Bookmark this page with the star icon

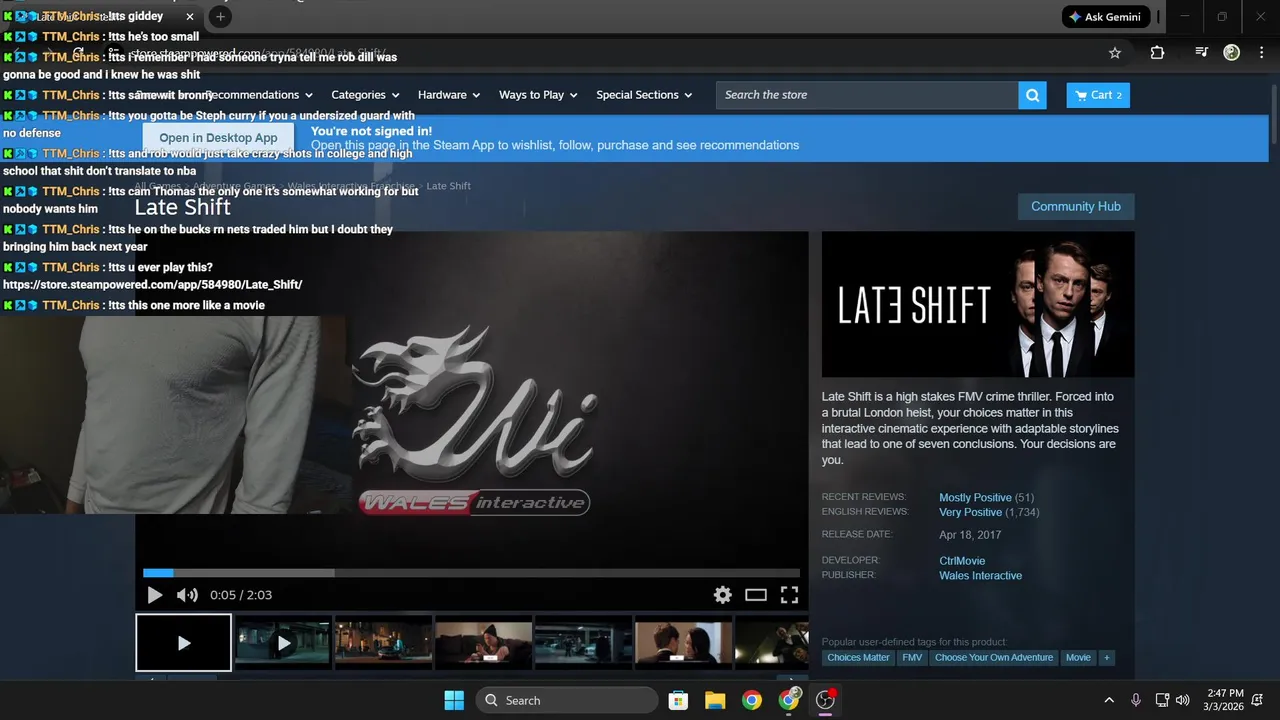[1115, 53]
